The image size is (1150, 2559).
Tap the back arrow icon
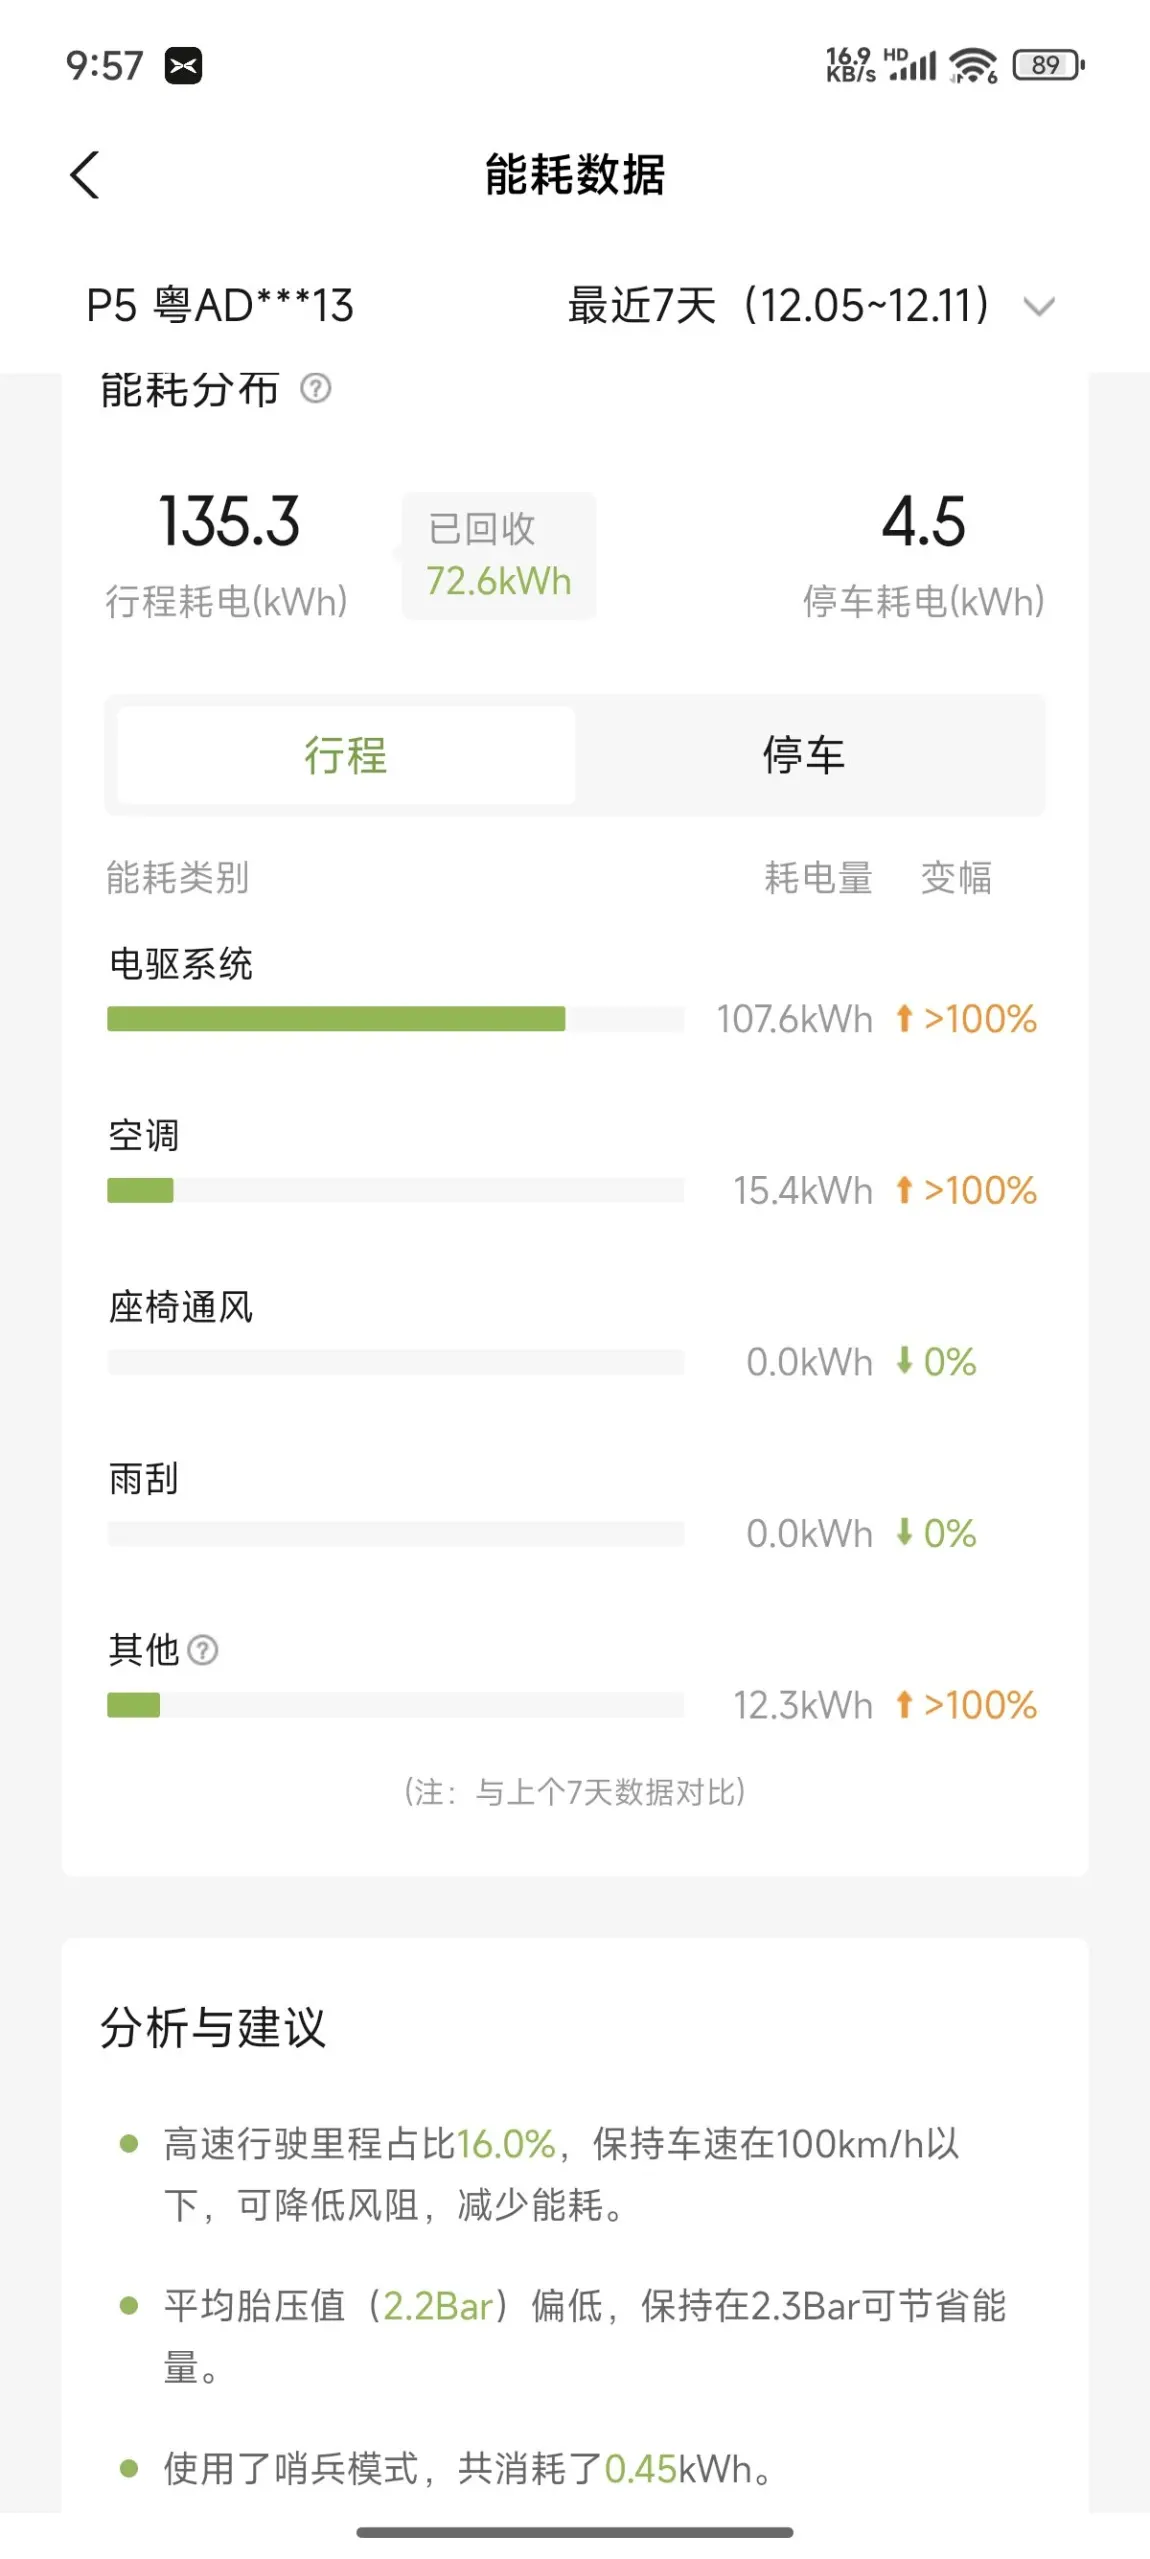[85, 176]
